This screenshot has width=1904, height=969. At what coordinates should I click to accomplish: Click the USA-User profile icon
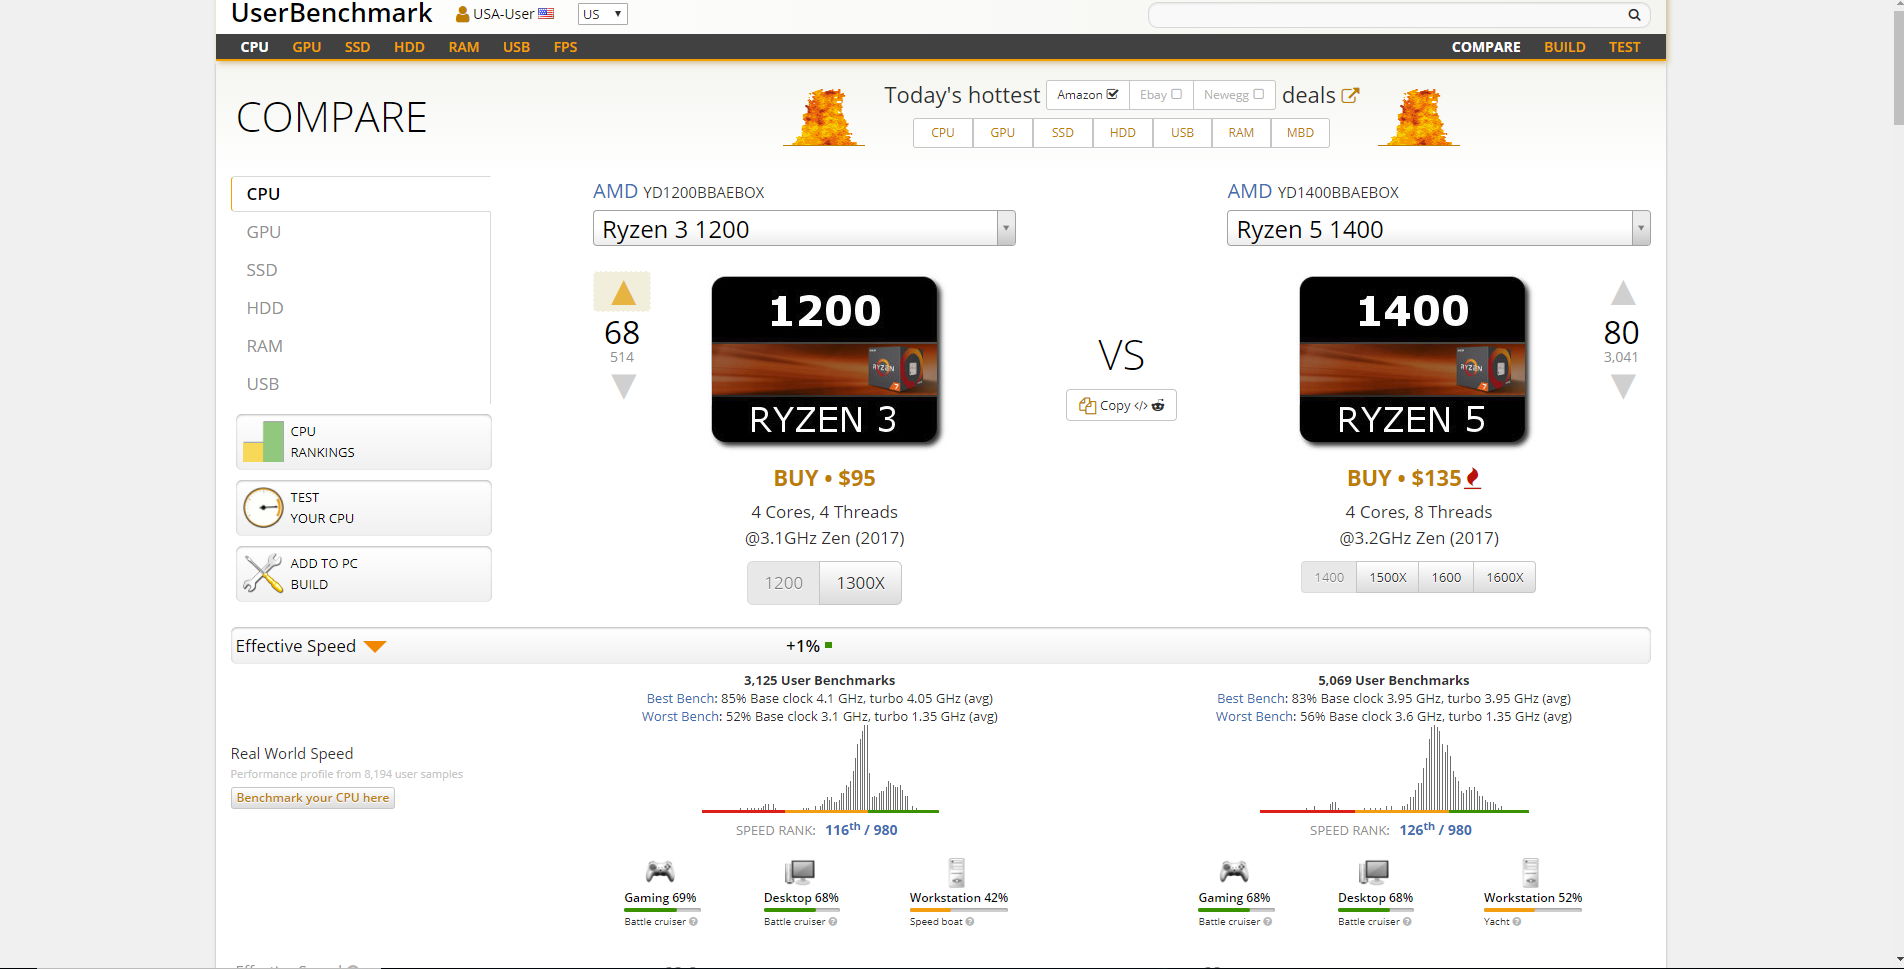[462, 14]
